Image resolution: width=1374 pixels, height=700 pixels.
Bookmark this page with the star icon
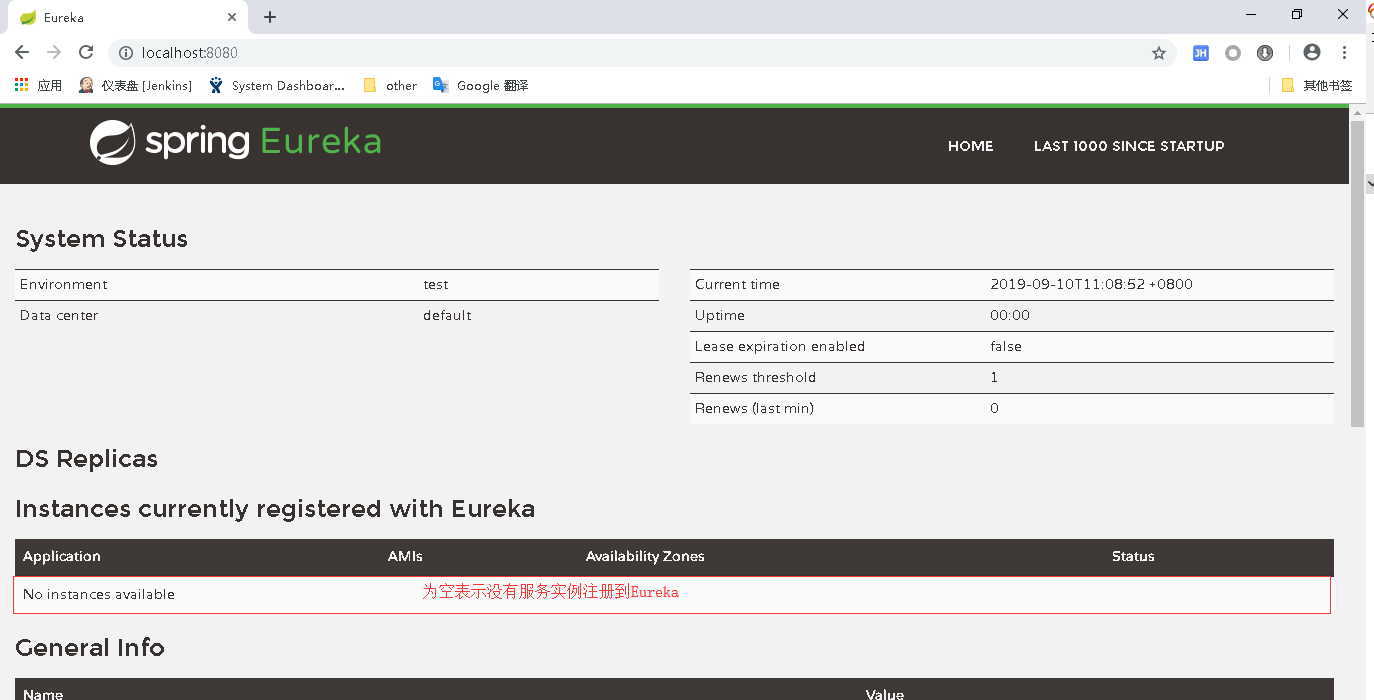pos(1159,53)
